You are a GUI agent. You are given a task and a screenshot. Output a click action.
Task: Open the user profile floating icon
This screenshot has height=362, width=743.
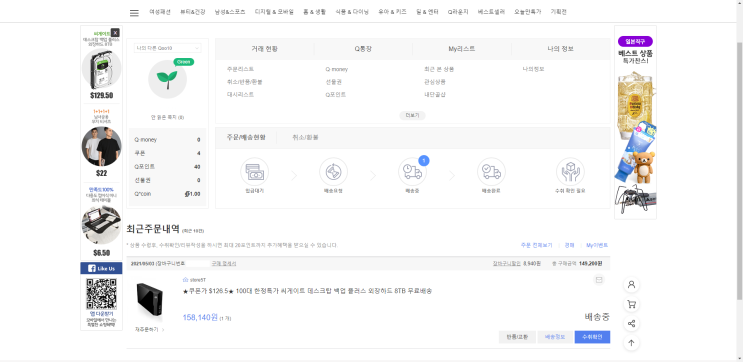(x=631, y=285)
